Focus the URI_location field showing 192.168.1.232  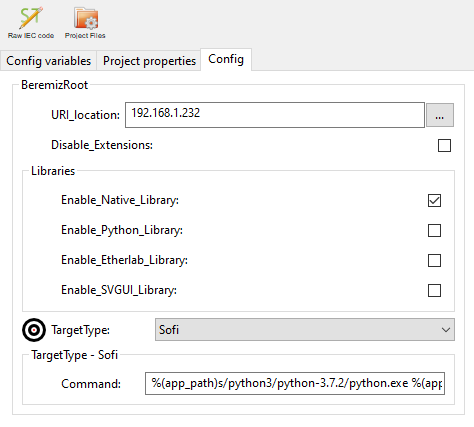pyautogui.click(x=275, y=115)
